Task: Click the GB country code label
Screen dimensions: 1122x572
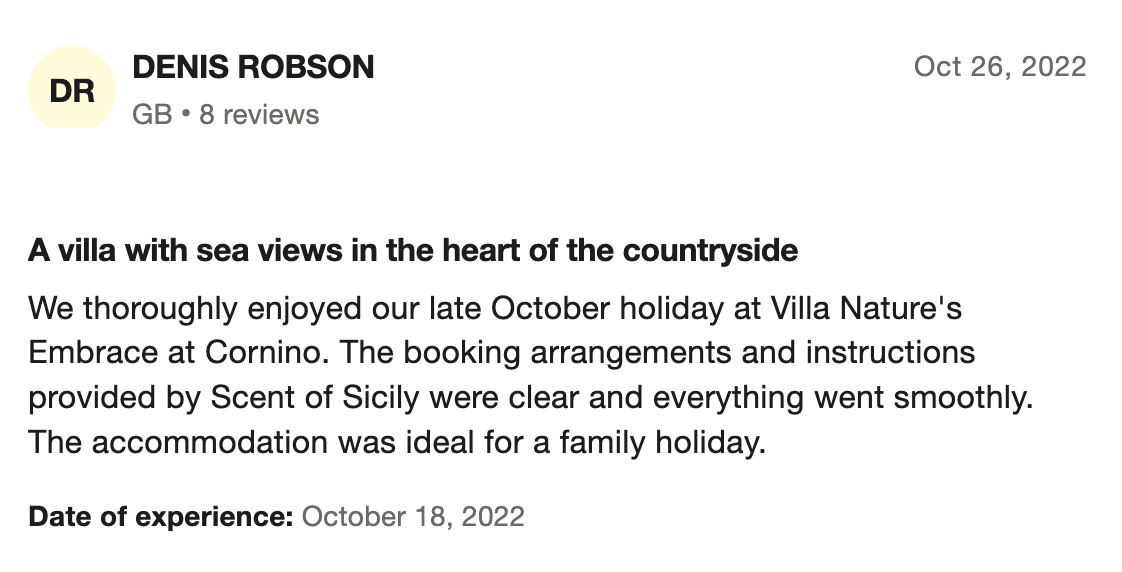Action: (151, 115)
